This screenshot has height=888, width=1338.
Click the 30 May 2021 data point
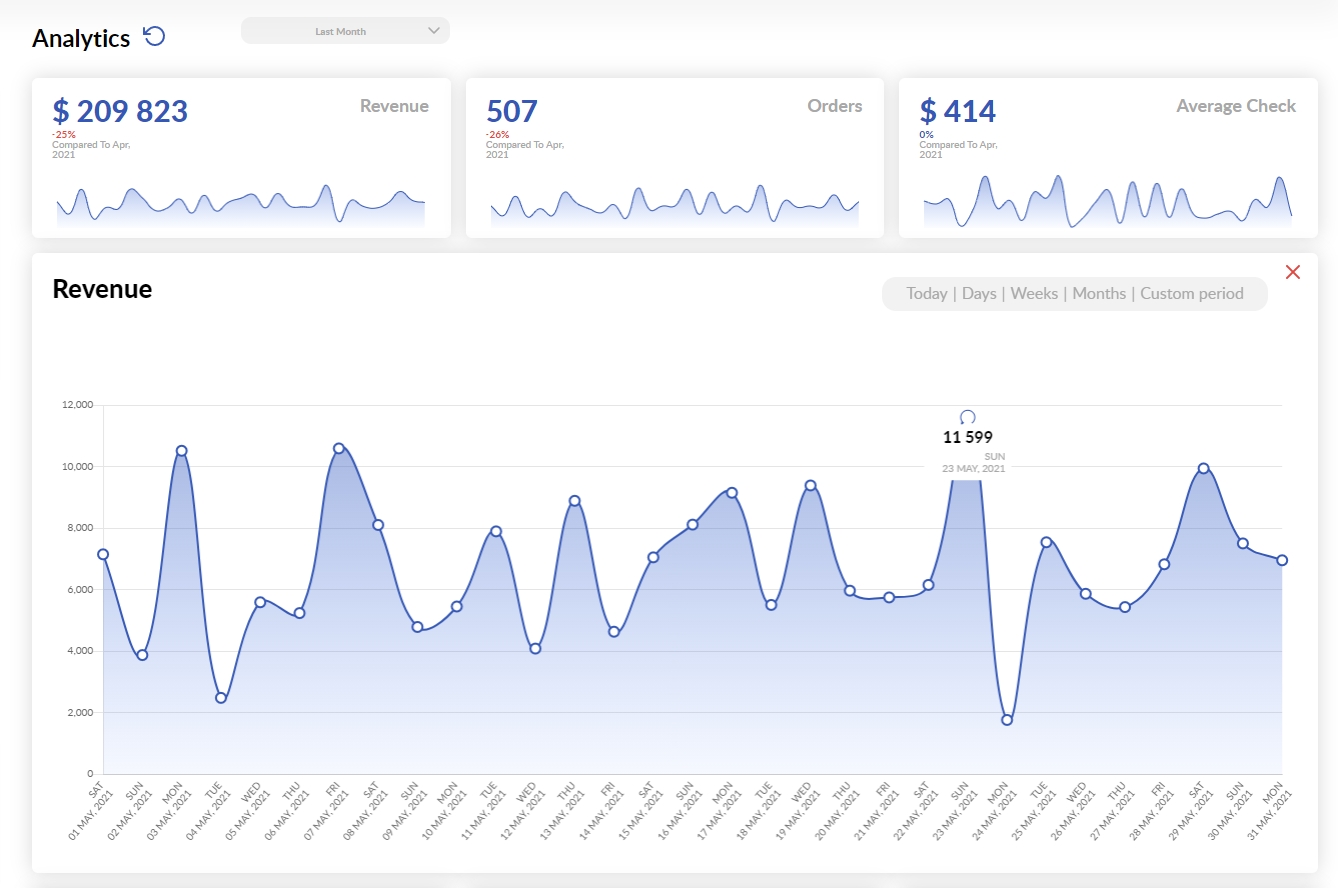(1243, 543)
